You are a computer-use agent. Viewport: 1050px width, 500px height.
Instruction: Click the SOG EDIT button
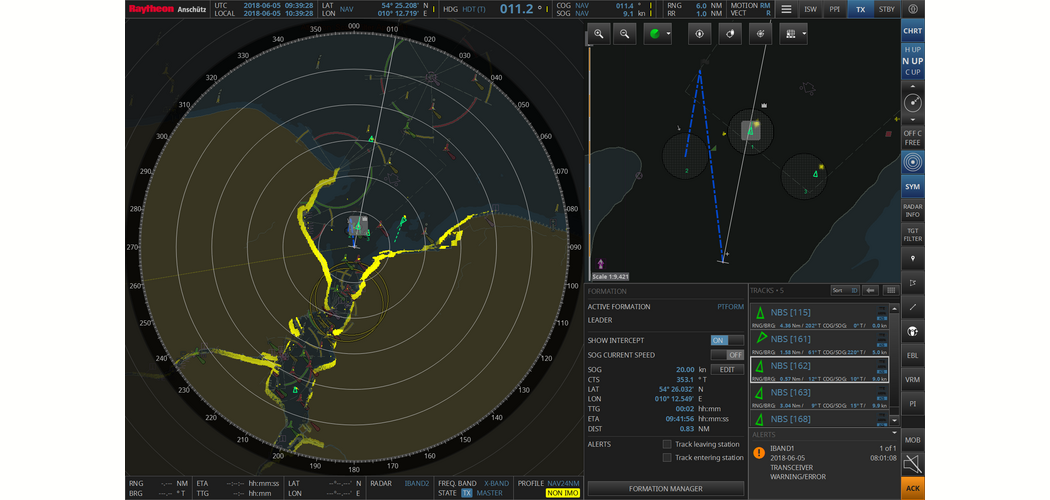(x=727, y=369)
